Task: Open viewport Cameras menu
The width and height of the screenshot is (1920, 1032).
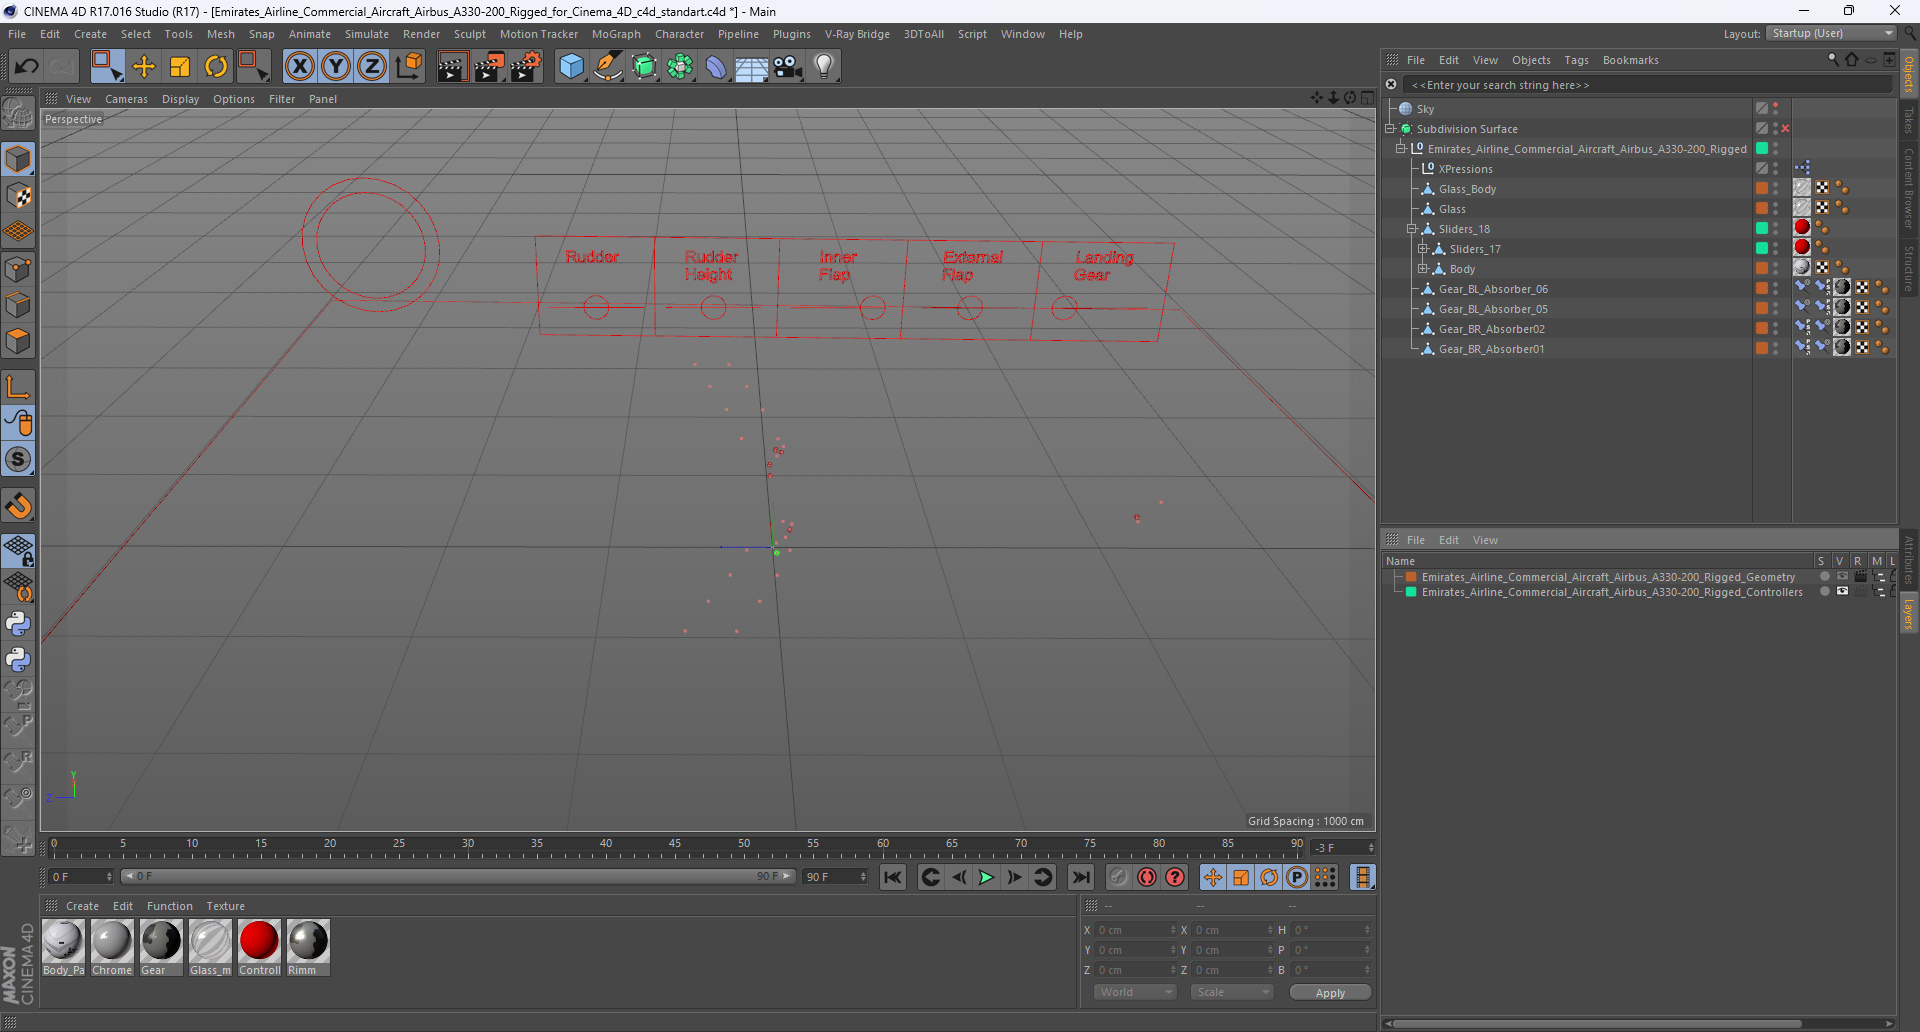Action: [126, 99]
